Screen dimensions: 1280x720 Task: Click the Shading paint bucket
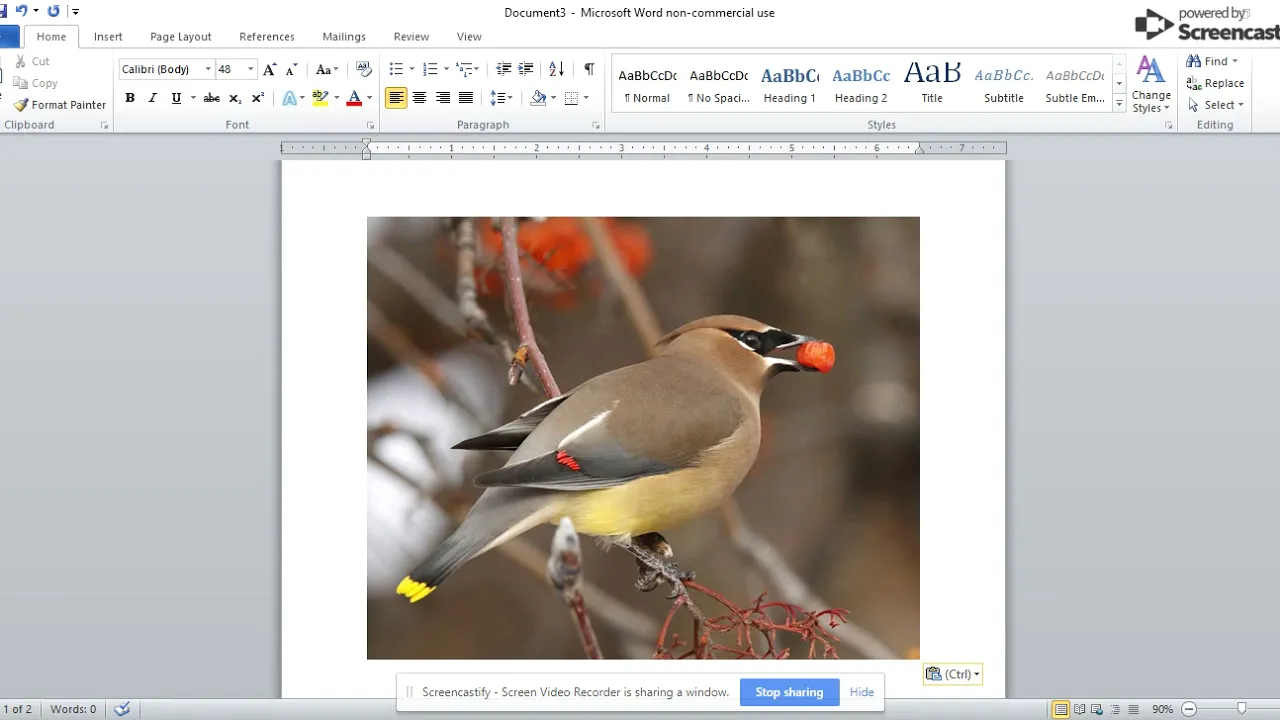coord(539,98)
